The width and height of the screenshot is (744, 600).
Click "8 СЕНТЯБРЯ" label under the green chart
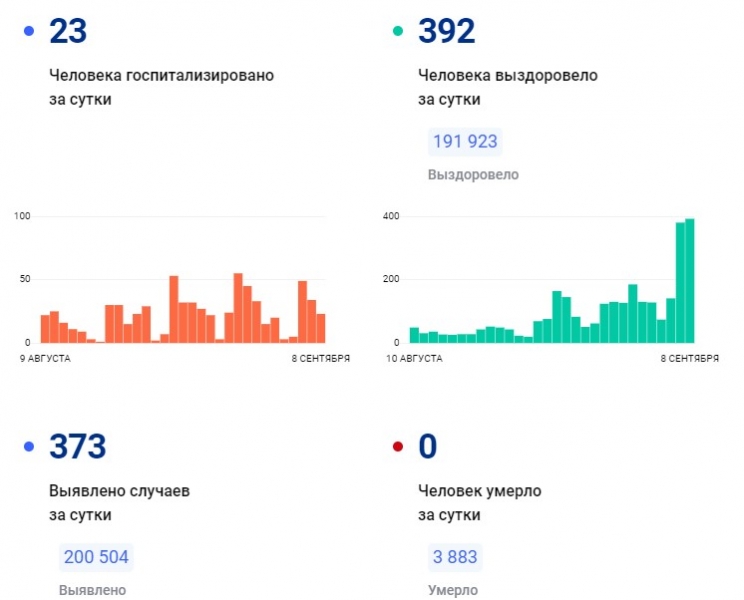tap(687, 358)
